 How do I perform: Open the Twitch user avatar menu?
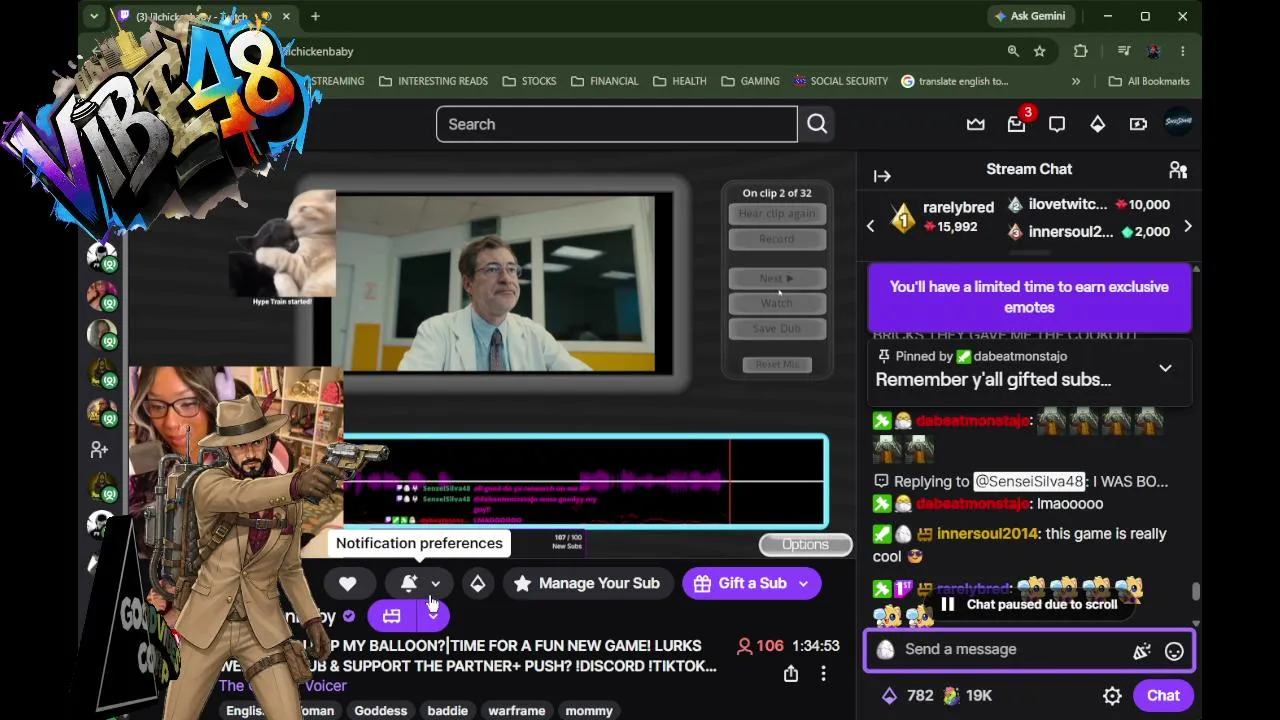(1178, 122)
